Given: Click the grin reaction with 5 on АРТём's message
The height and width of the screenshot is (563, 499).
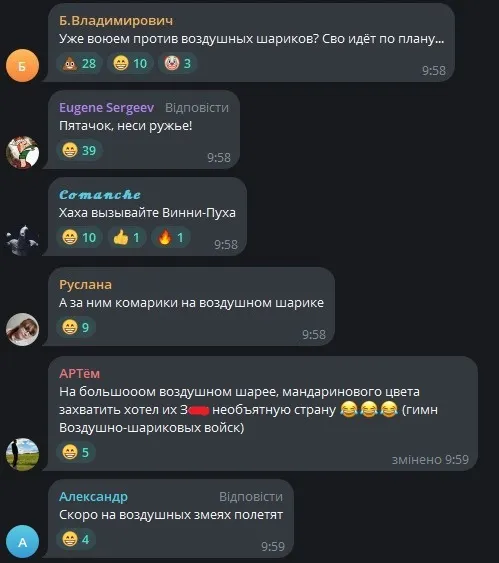Looking at the screenshot, I should pyautogui.click(x=76, y=452).
